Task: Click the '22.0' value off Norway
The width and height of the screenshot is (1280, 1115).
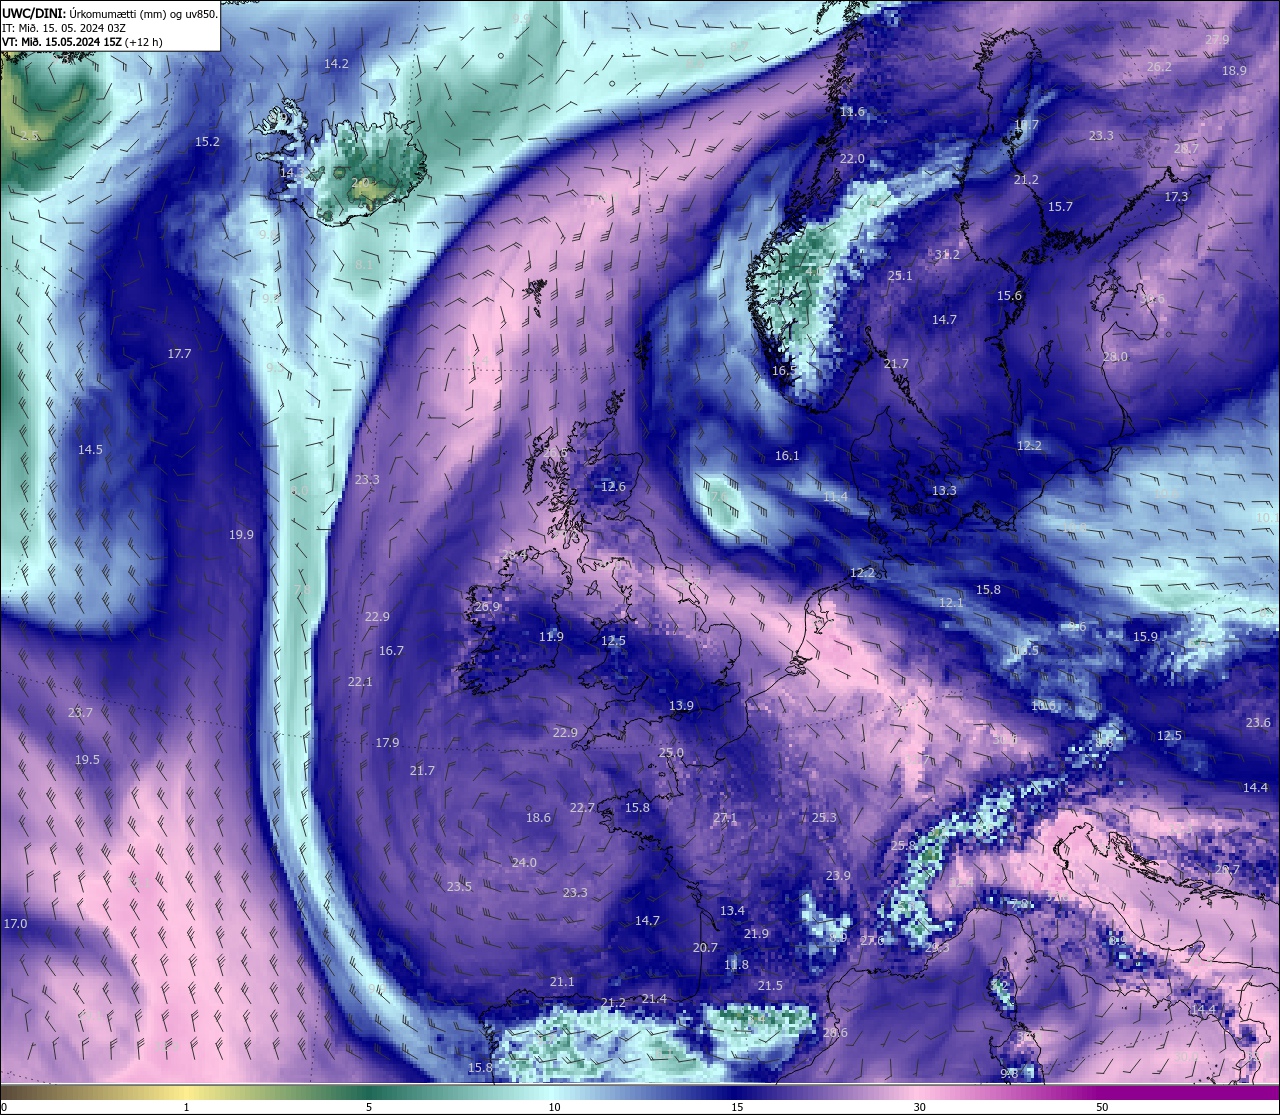Action: pos(852,159)
